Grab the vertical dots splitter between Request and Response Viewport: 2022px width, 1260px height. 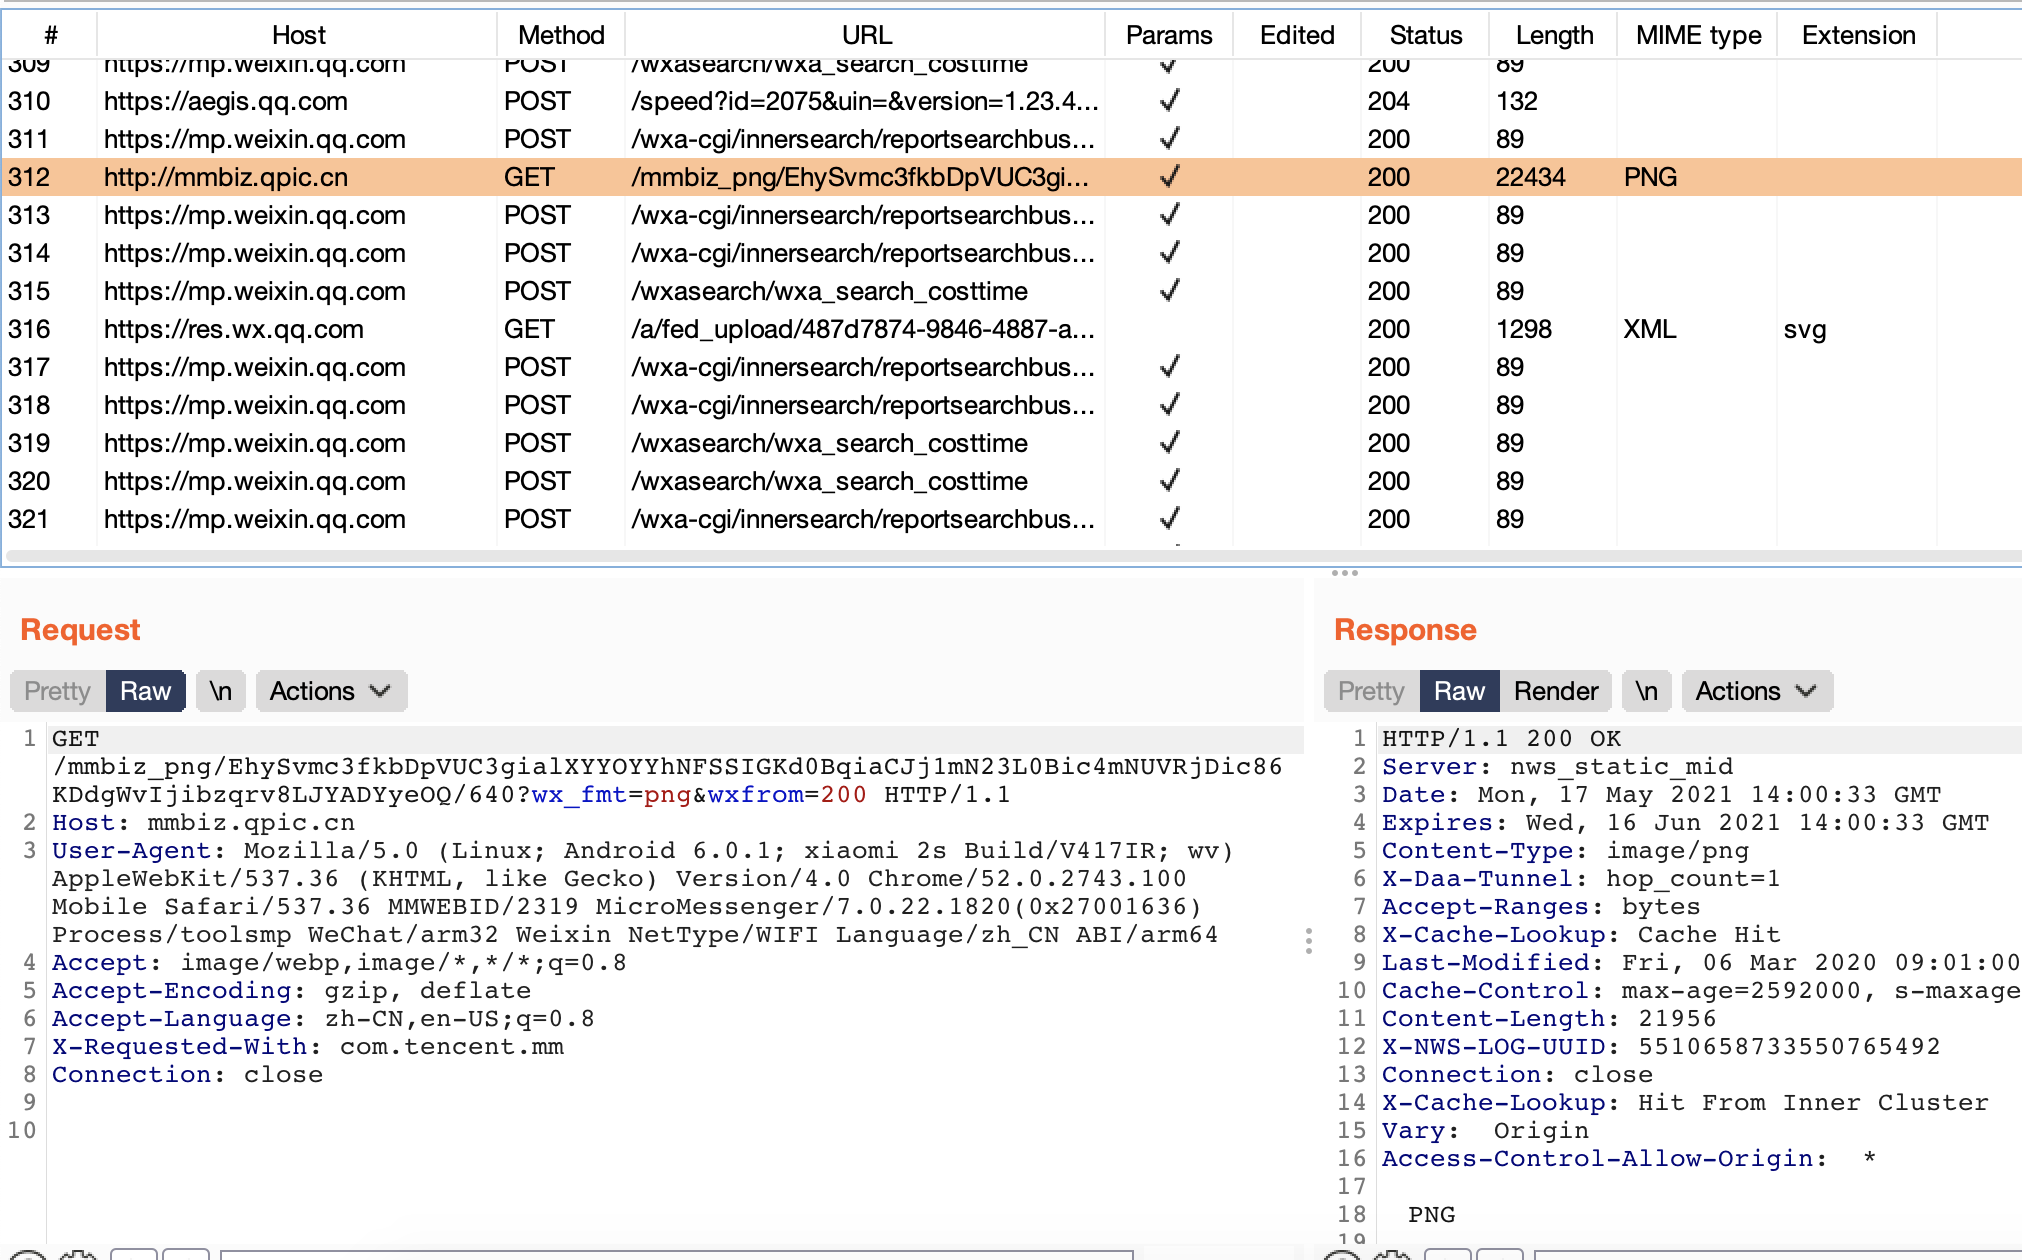click(1308, 940)
